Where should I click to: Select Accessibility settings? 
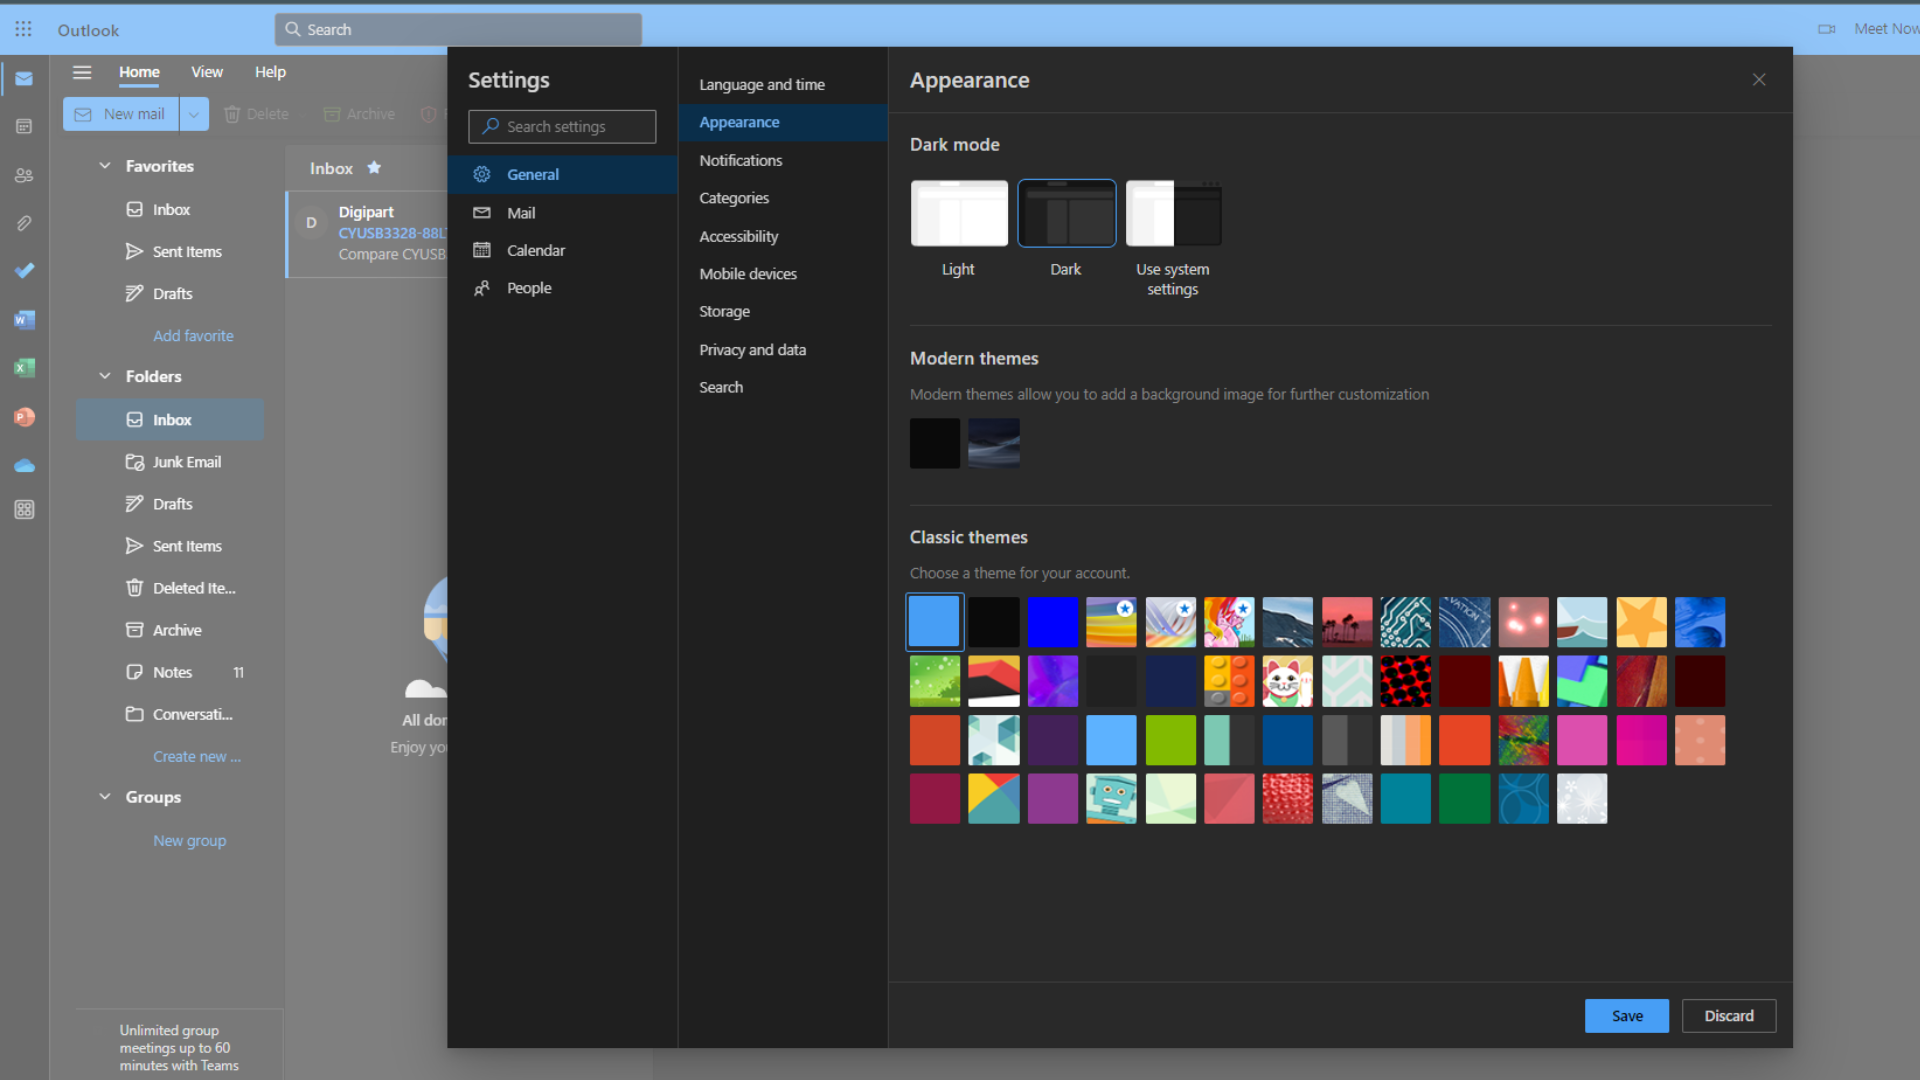[782, 236]
